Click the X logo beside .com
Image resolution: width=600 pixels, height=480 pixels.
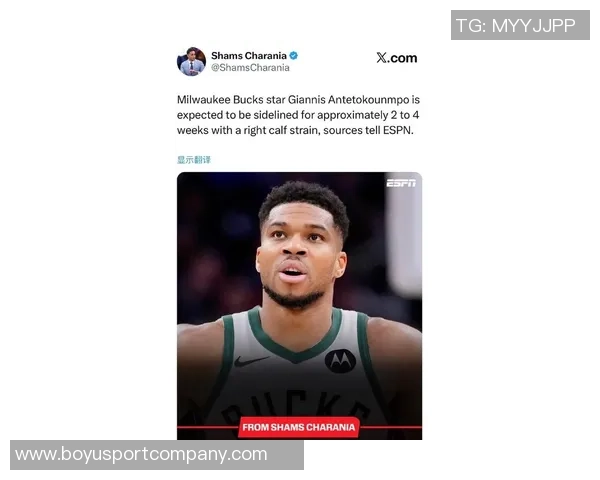pyautogui.click(x=381, y=58)
